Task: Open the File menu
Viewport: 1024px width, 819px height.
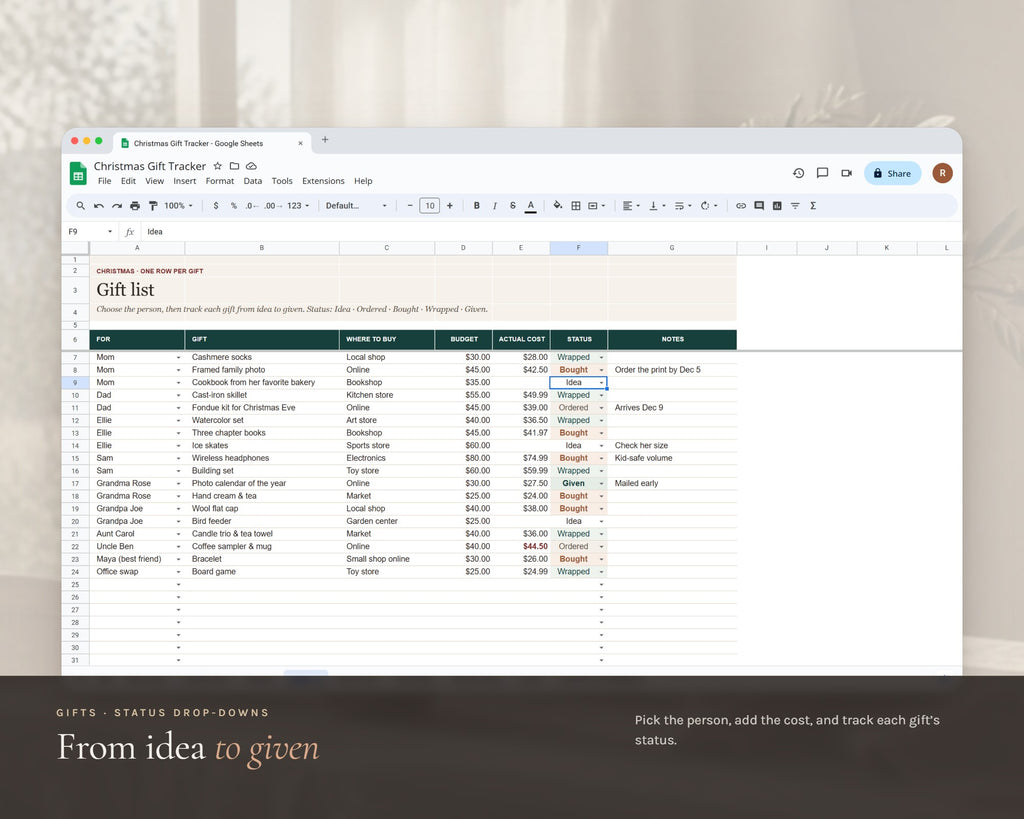Action: [x=104, y=181]
